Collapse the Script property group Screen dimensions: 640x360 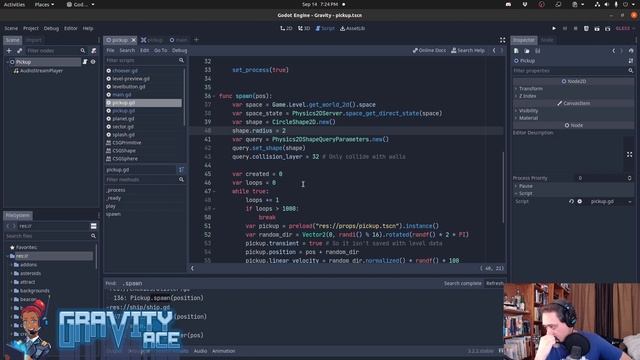tap(525, 193)
